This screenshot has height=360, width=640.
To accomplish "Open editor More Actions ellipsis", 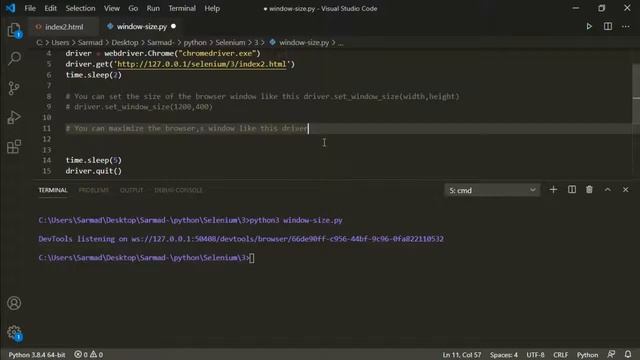I will (x=626, y=27).
